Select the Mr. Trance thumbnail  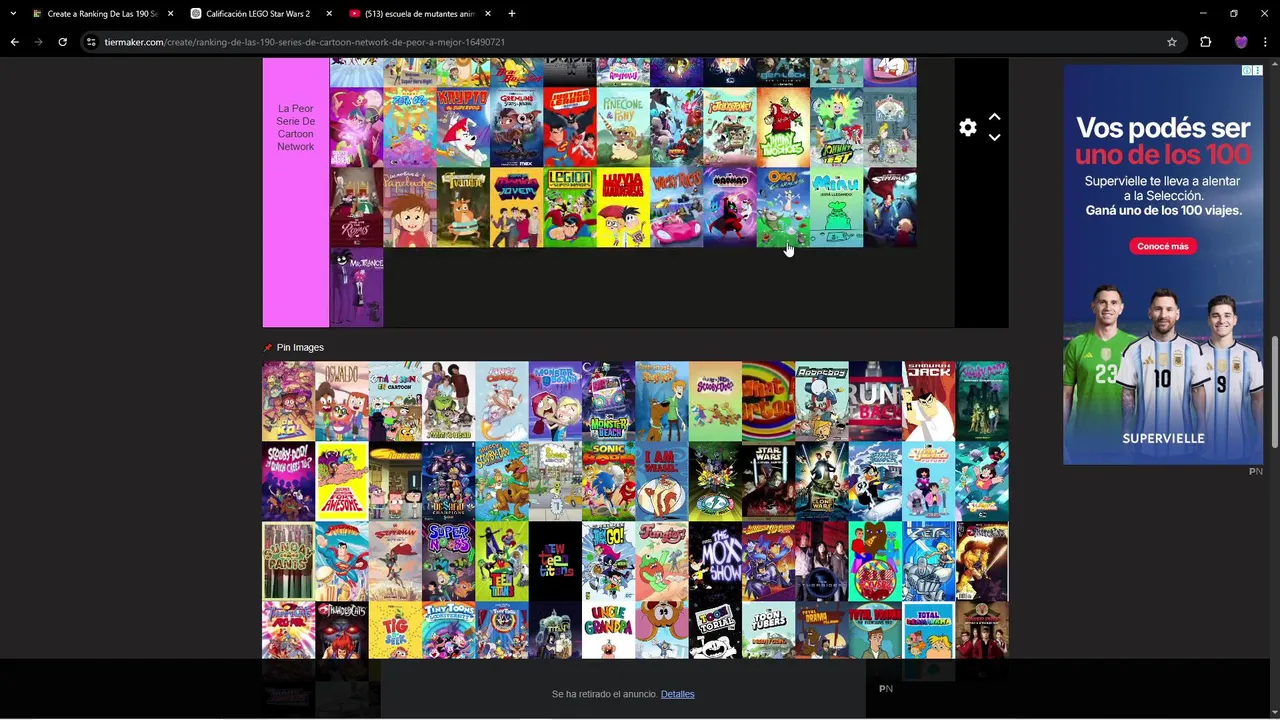click(x=357, y=288)
